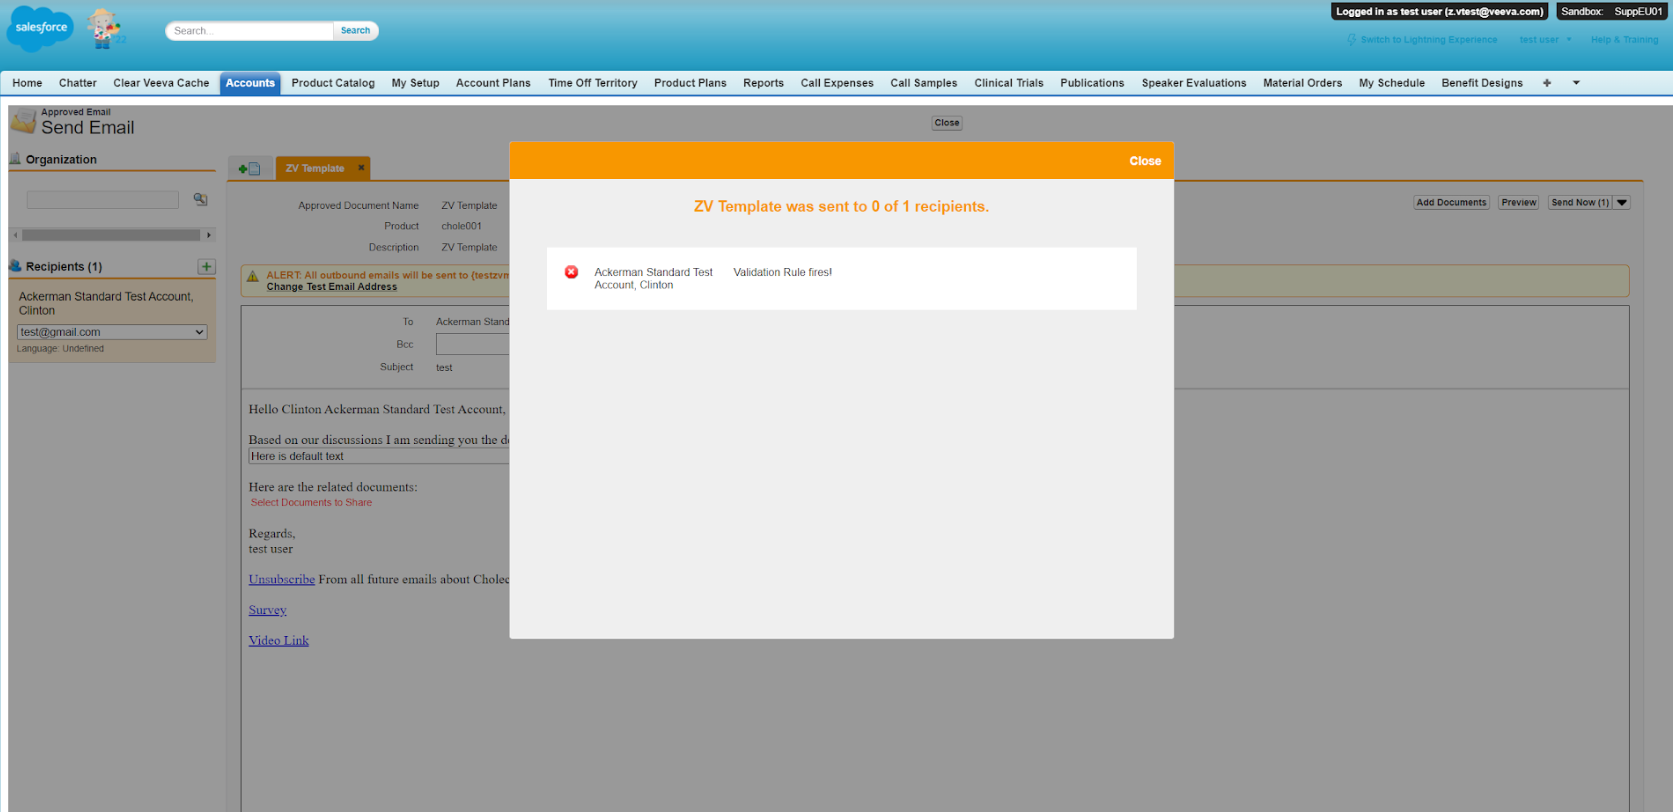
Task: Expand the tab bar overflow arrow
Action: (1576, 83)
